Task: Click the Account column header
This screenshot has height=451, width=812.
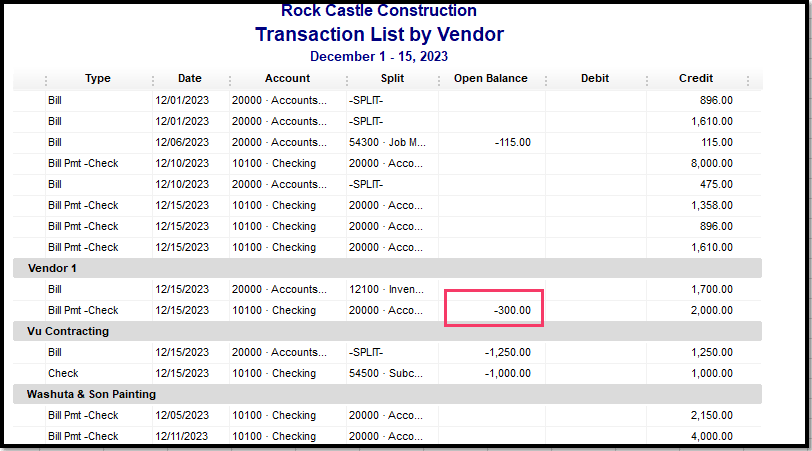Action: pyautogui.click(x=287, y=78)
